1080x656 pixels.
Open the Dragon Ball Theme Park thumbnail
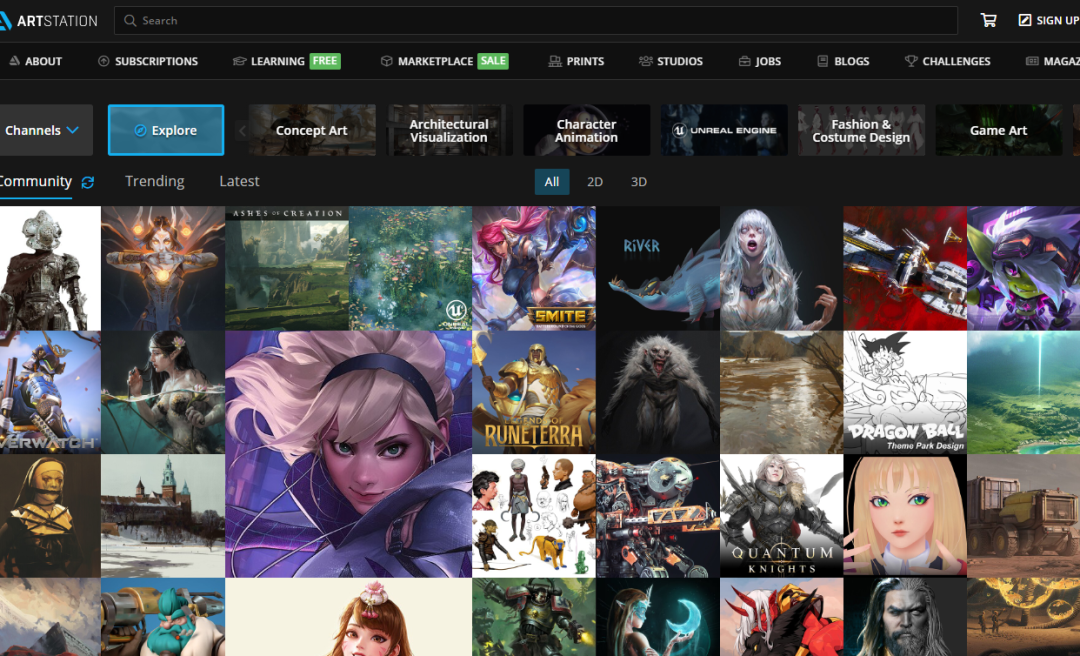pos(905,392)
